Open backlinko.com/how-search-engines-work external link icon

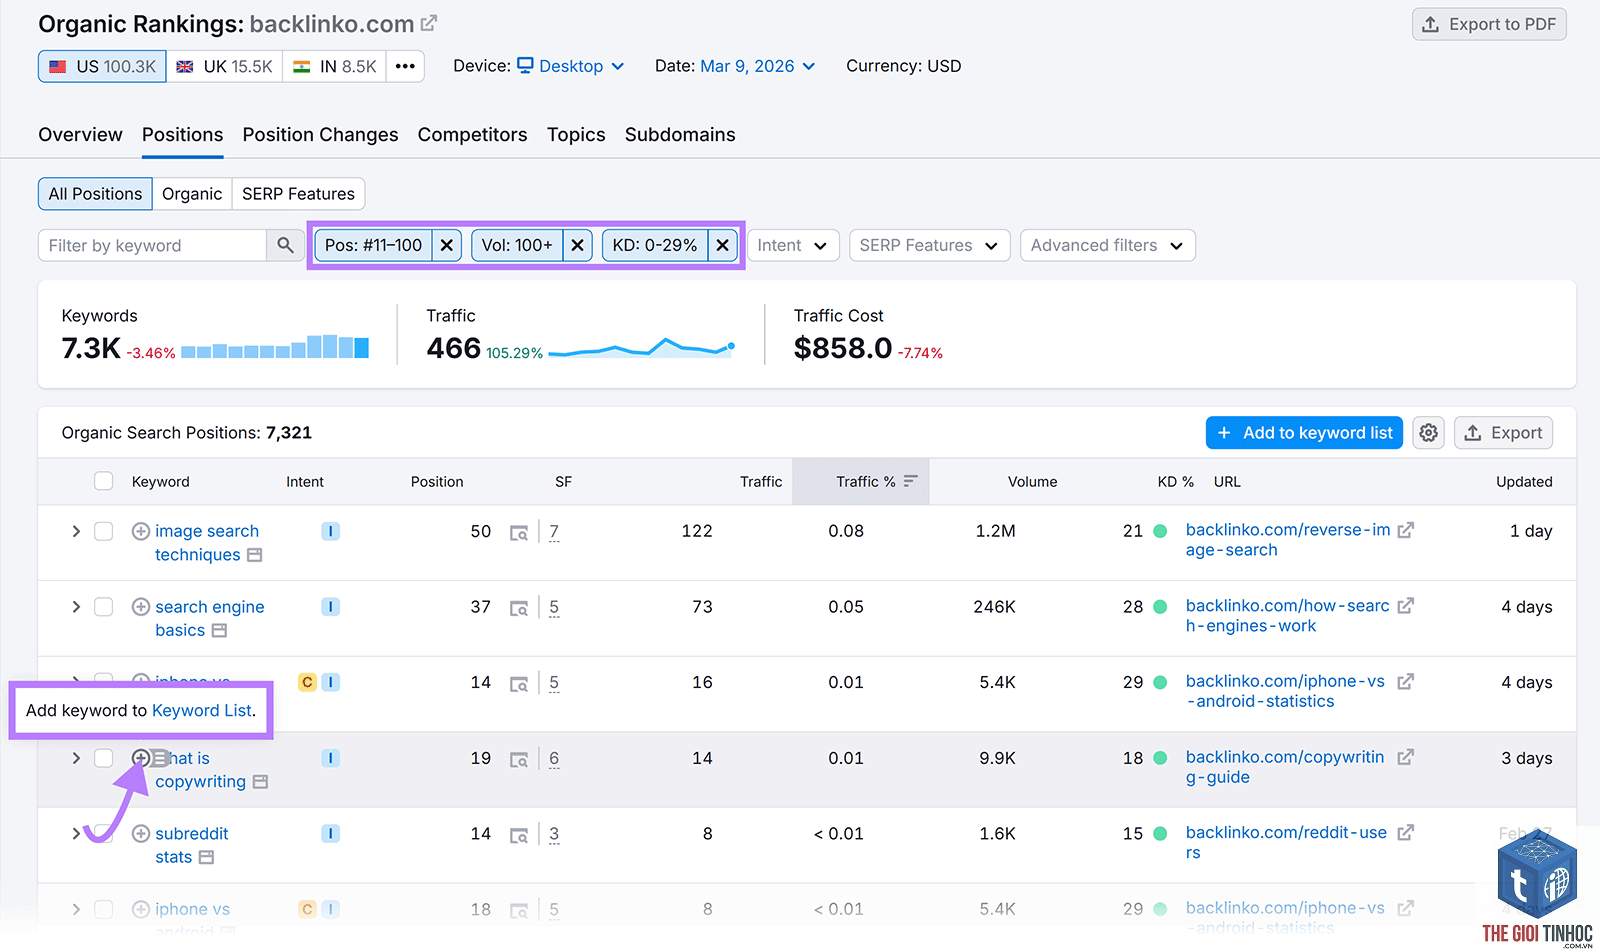pos(1405,606)
